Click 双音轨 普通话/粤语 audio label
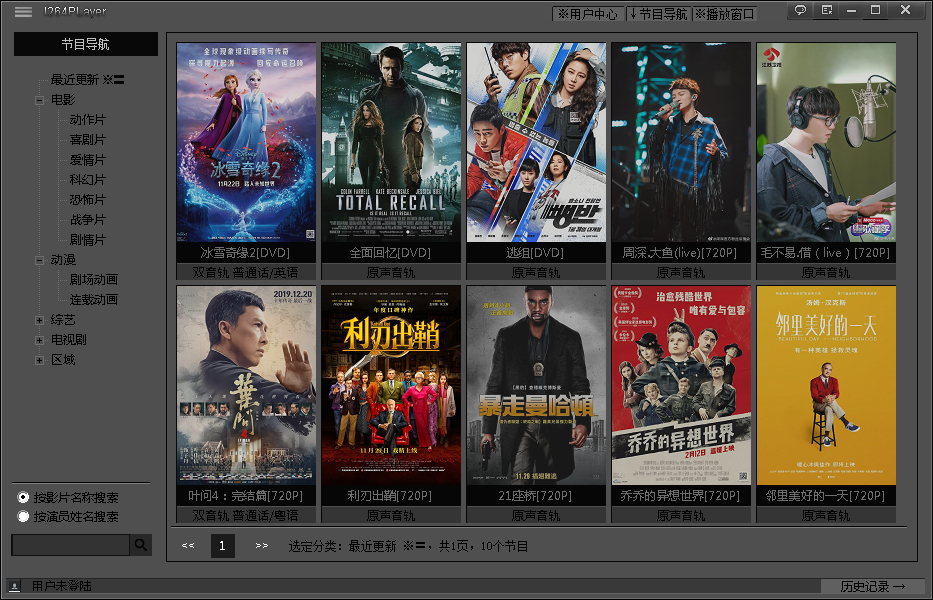The height and width of the screenshot is (600, 933). [x=245, y=515]
